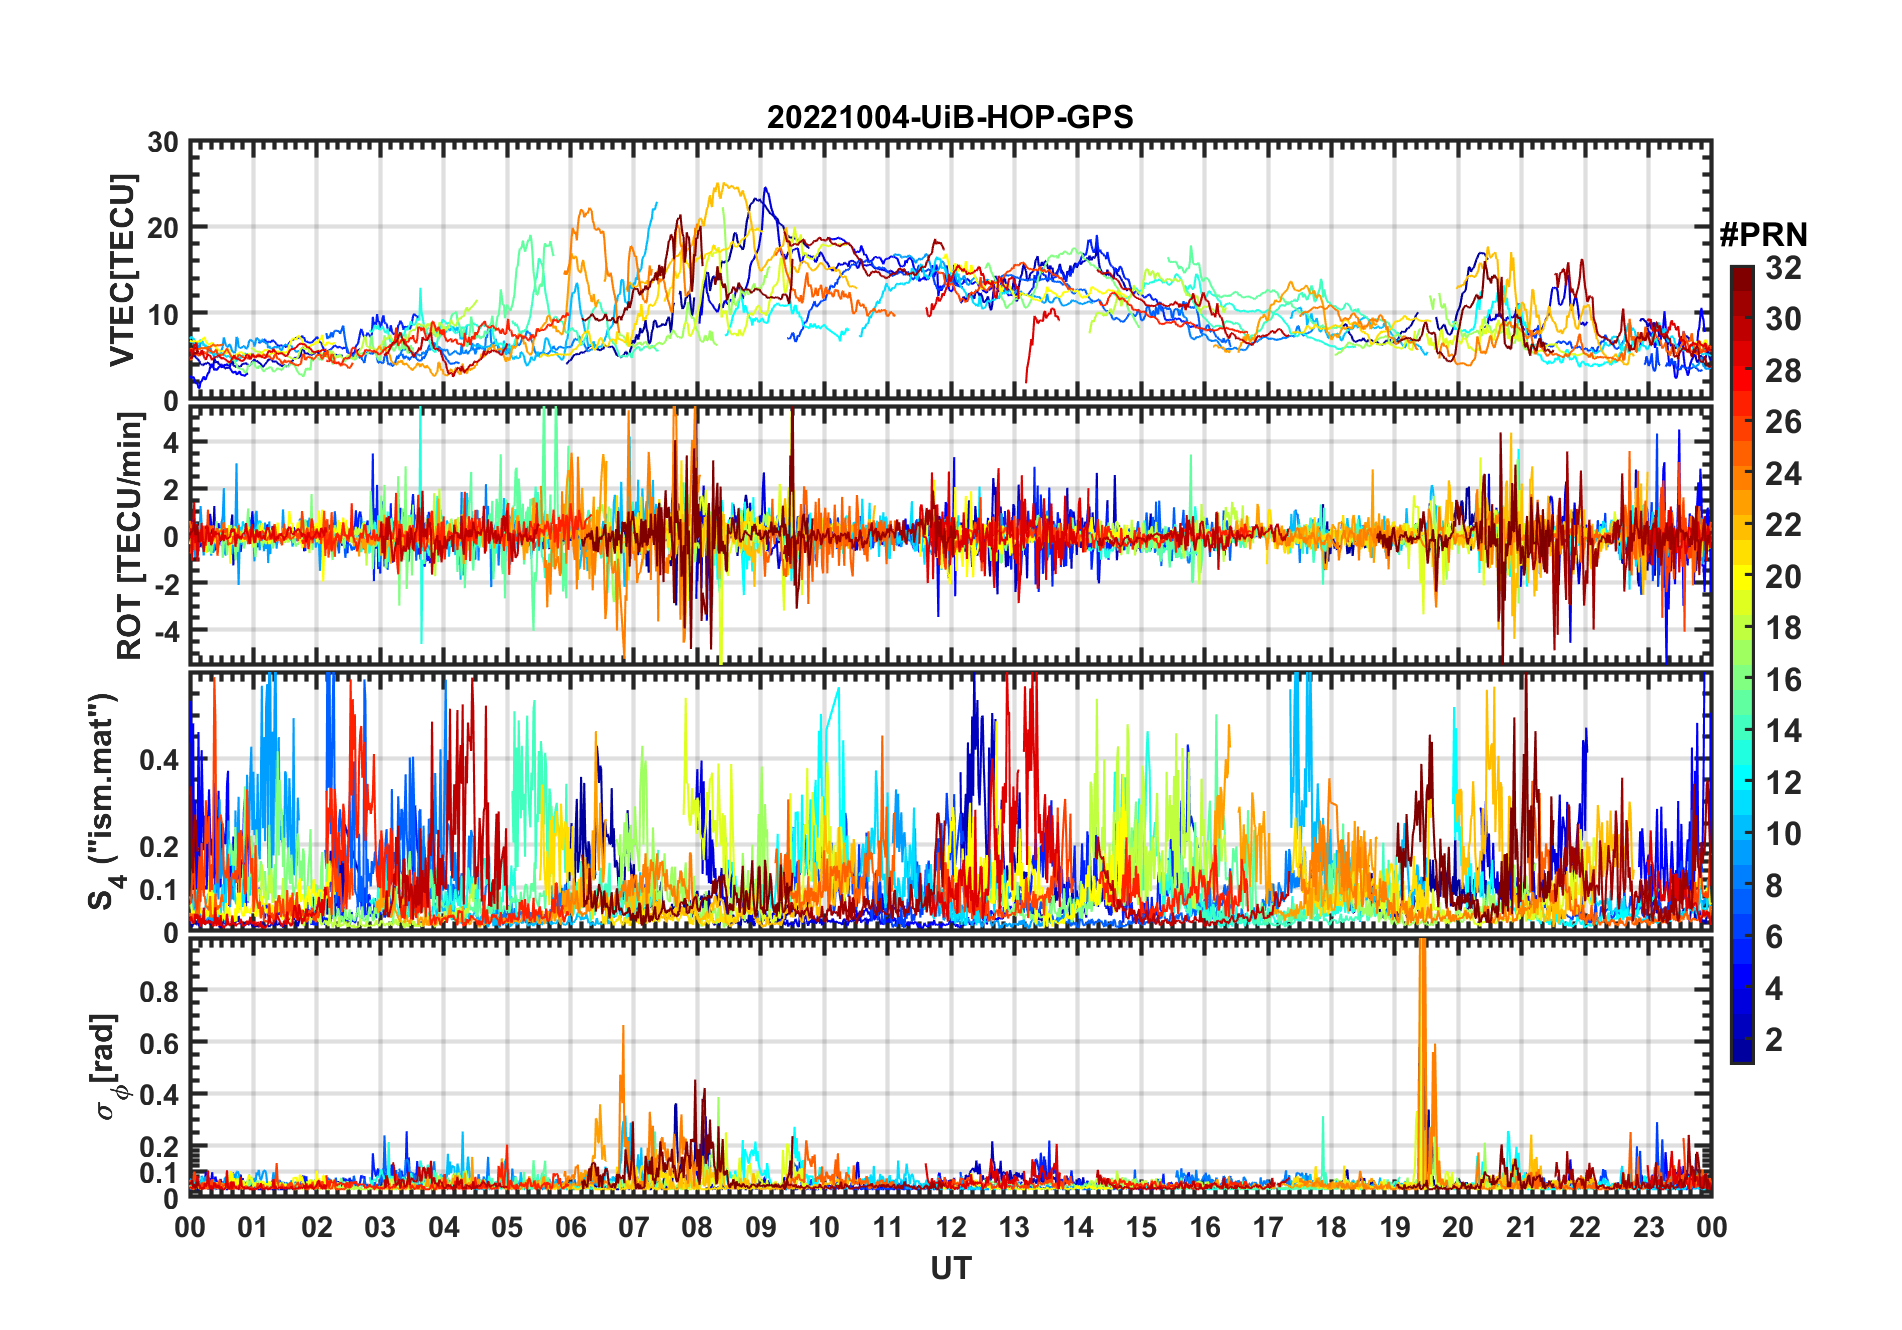Pick colorbar tick label 6
Screen dimensions: 1902x1330
click(x=1774, y=937)
